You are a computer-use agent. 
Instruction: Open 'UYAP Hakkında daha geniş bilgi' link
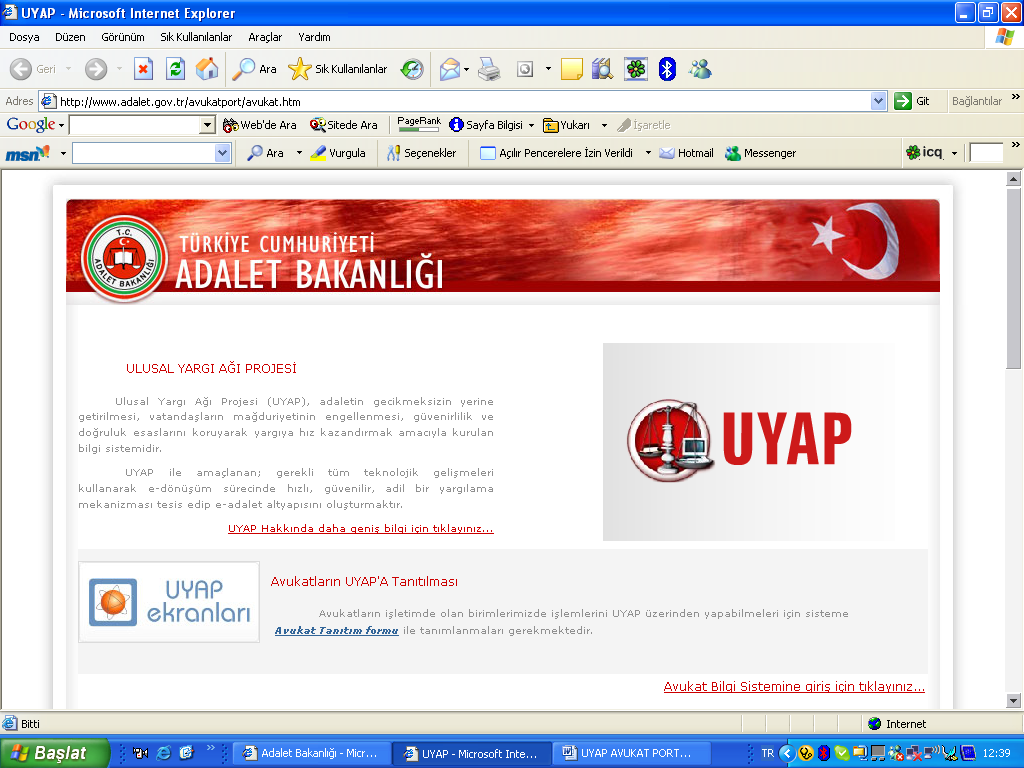pos(360,528)
